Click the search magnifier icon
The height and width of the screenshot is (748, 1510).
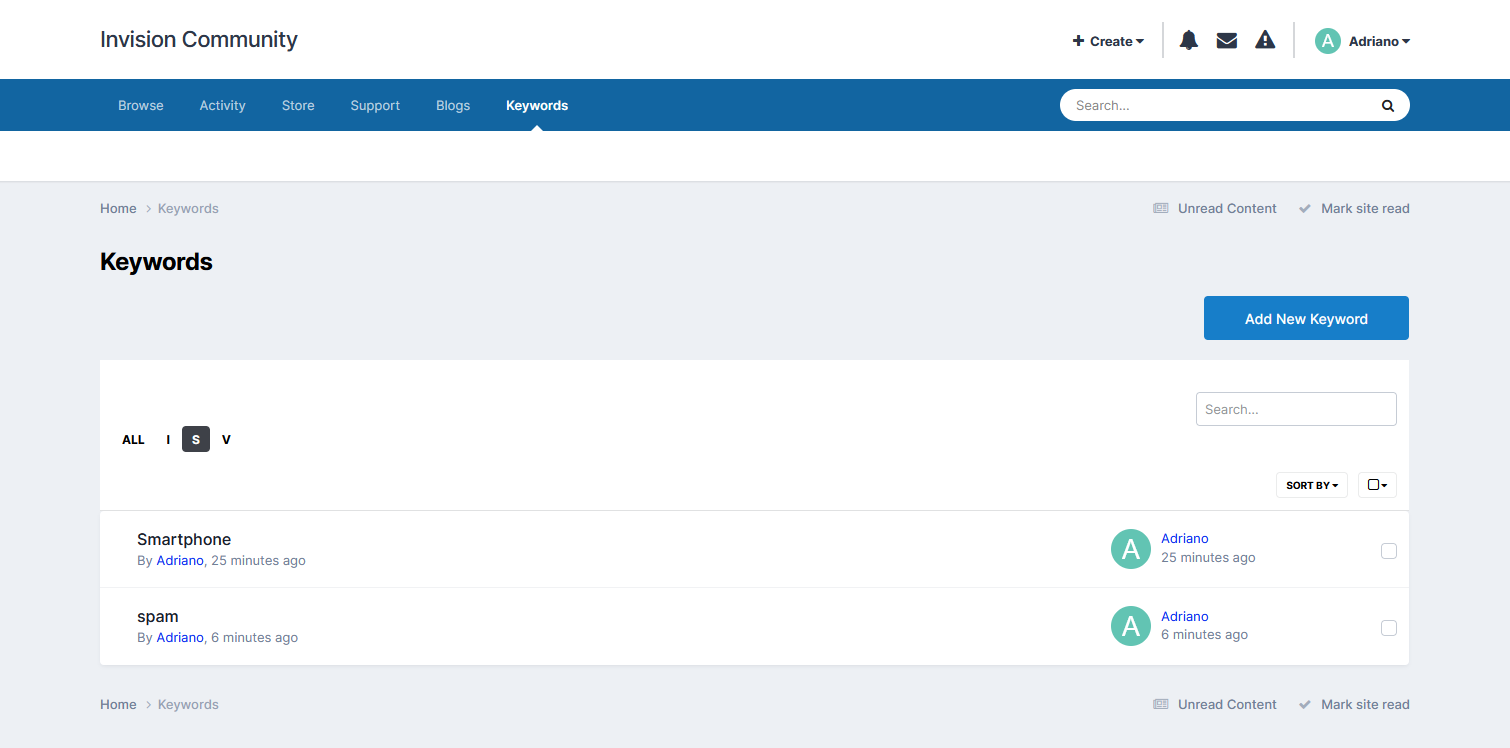(x=1387, y=105)
